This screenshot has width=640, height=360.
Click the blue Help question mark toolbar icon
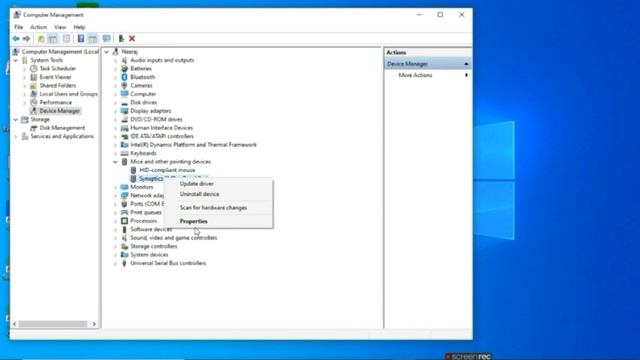tap(81, 39)
